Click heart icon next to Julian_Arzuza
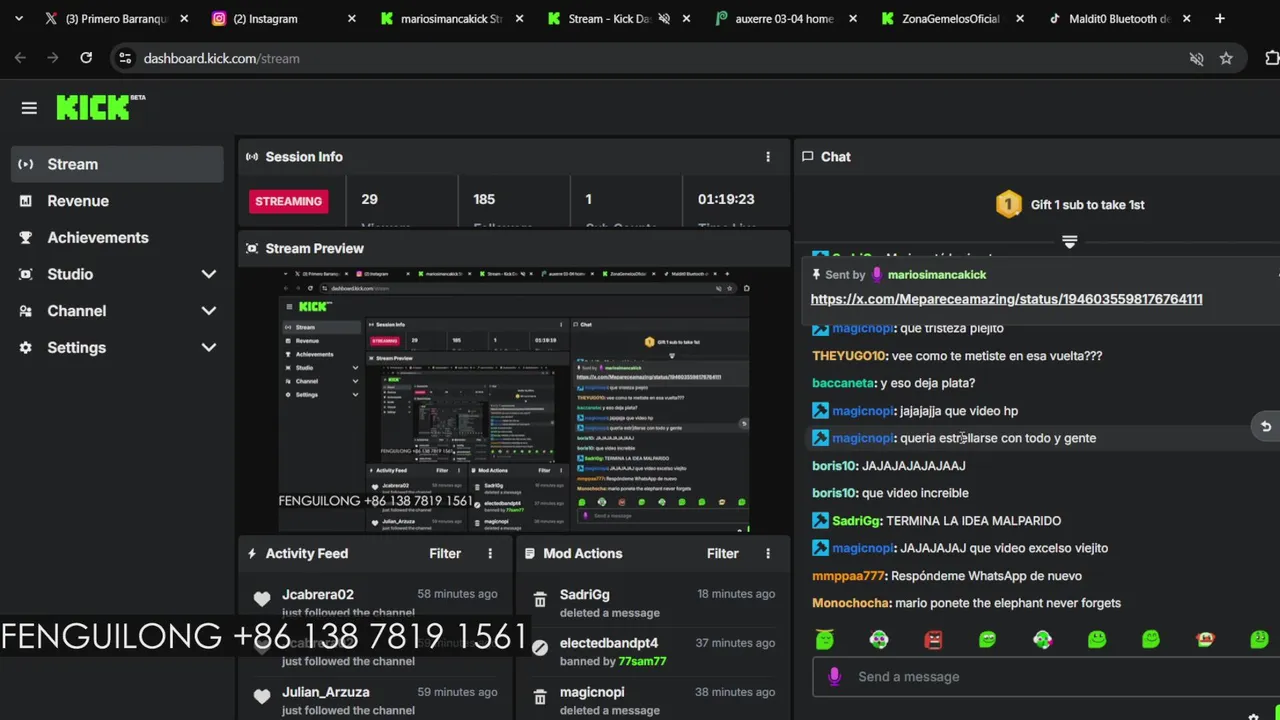This screenshot has height=720, width=1280. pos(262,697)
